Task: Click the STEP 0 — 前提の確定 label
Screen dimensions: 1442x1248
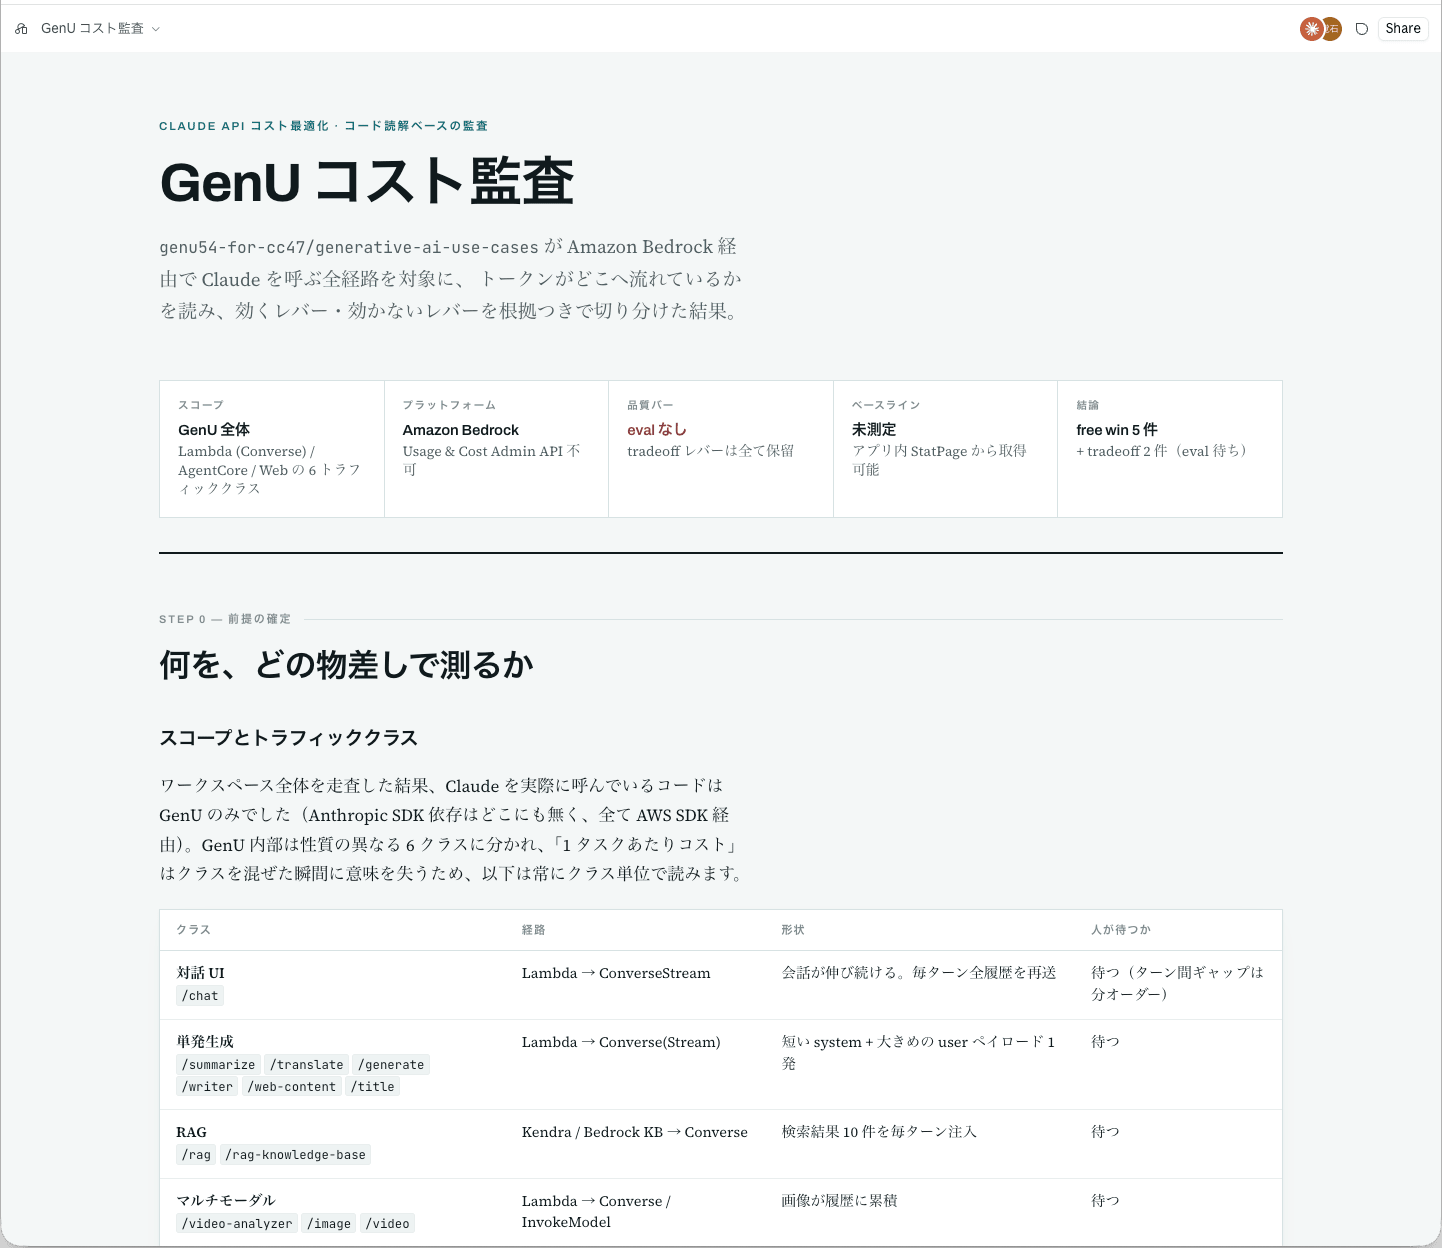Action: coord(225,619)
